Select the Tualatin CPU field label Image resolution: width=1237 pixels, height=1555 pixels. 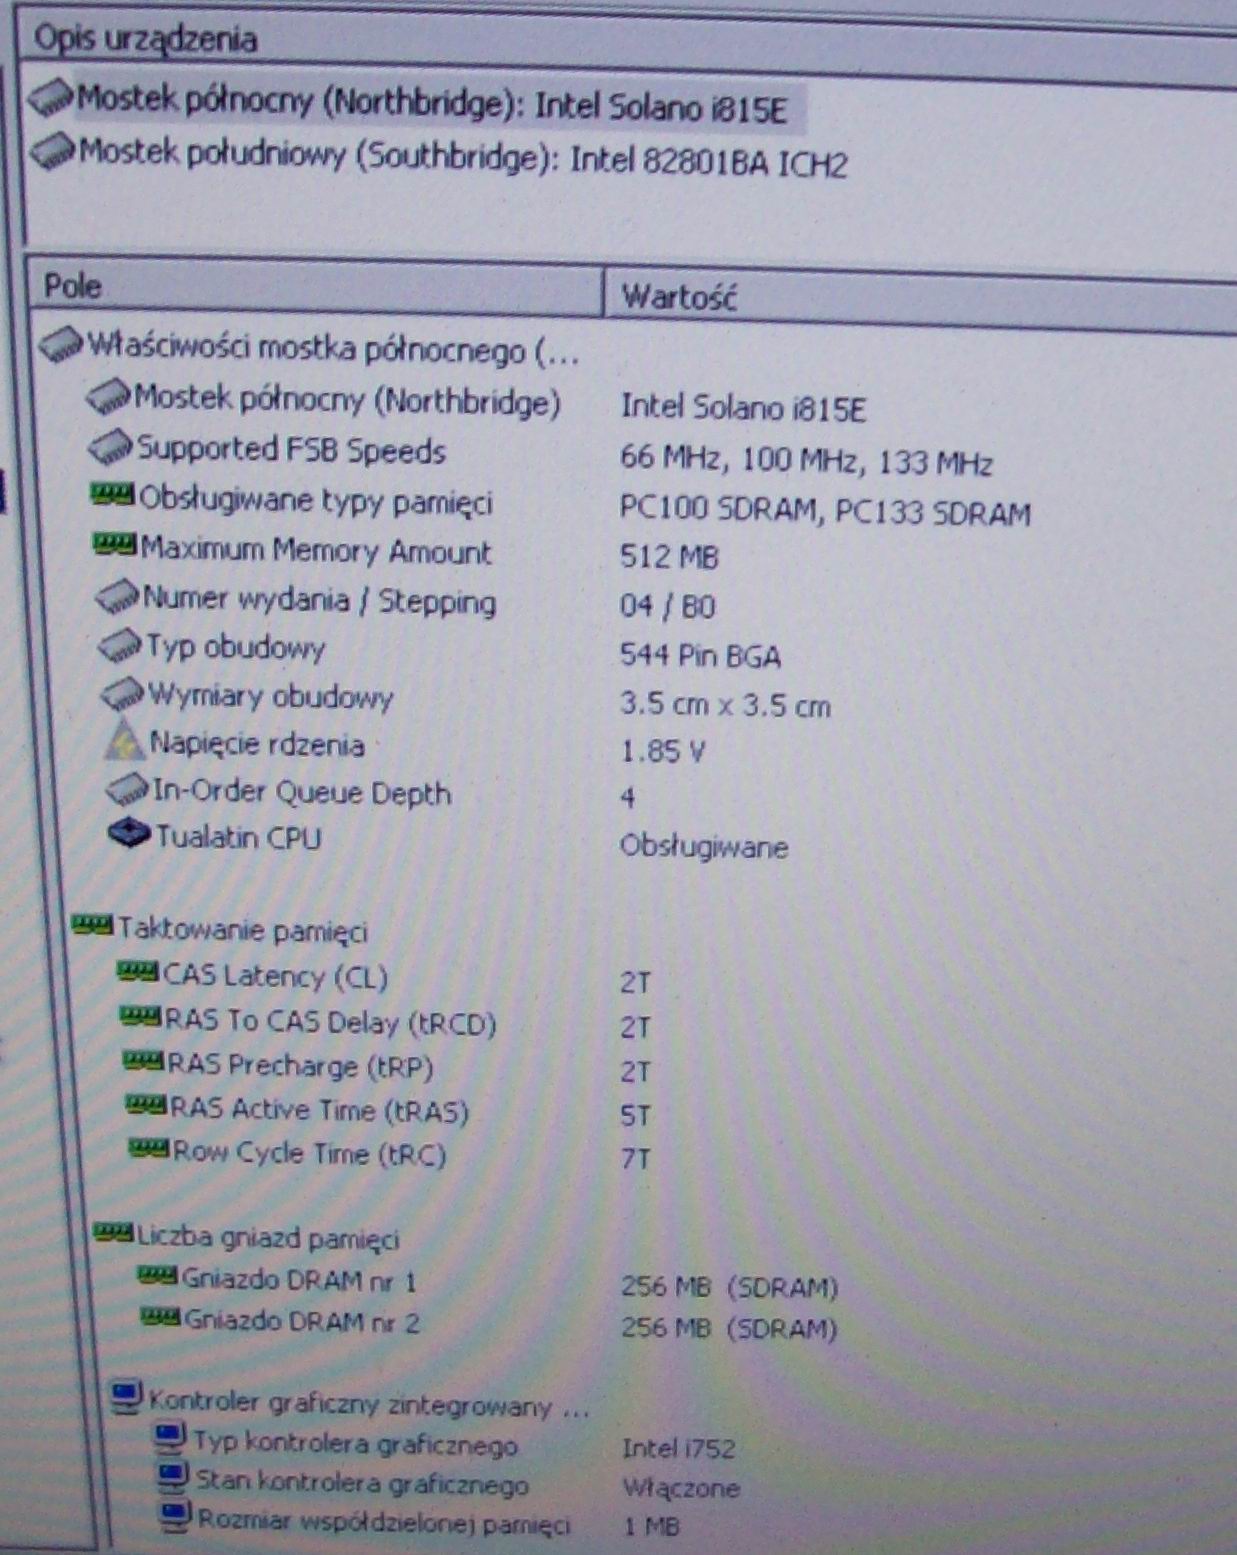click(x=238, y=836)
